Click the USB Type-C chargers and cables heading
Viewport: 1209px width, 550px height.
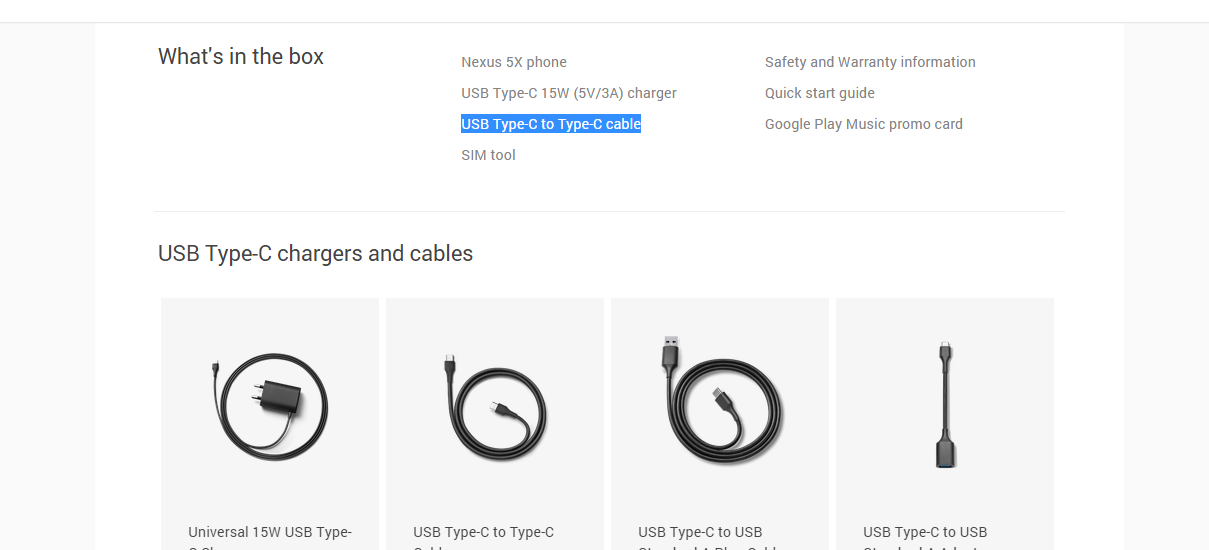point(315,253)
